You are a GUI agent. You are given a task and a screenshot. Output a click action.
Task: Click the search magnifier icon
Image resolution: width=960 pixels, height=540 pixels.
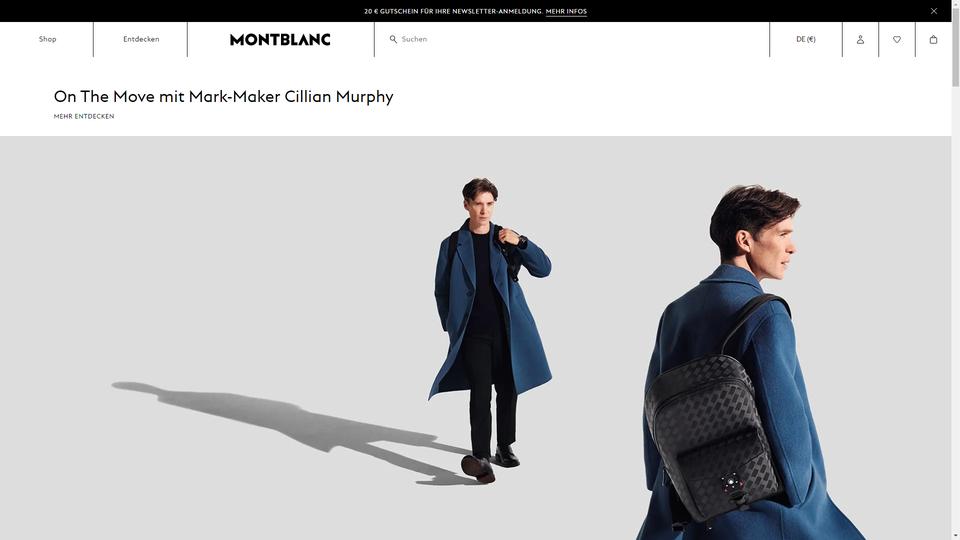click(x=393, y=39)
